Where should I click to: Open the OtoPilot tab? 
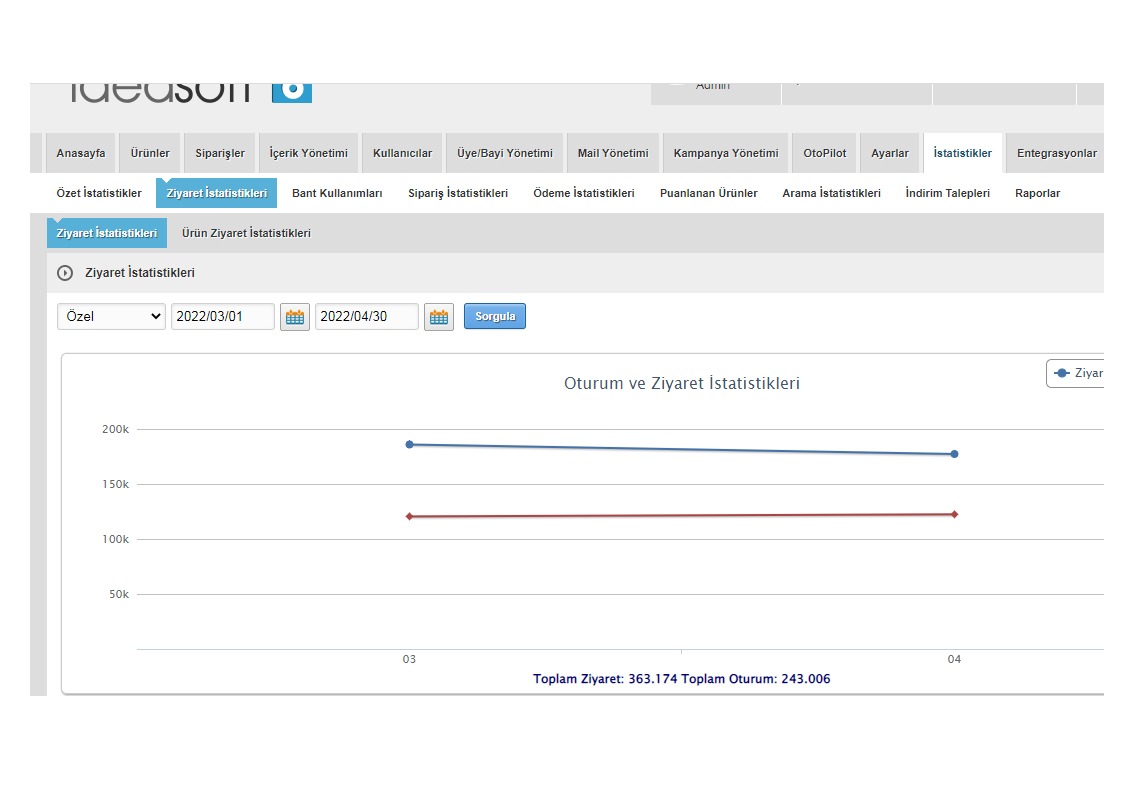click(824, 153)
